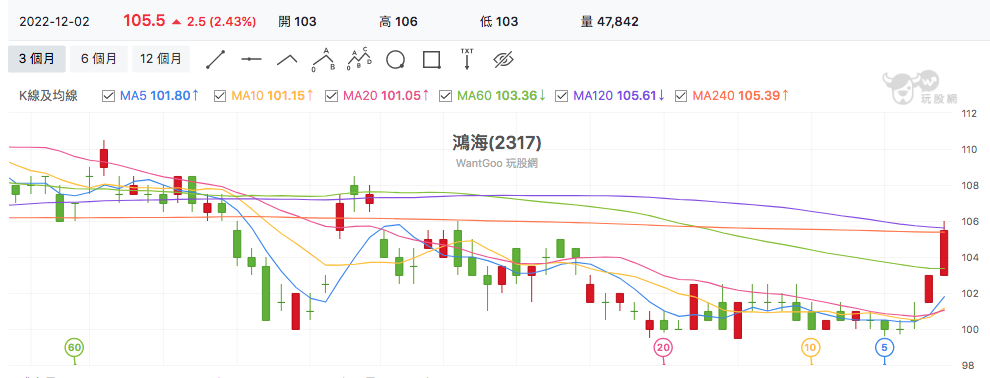Click the K線及均線 label
The width and height of the screenshot is (990, 378).
coord(48,96)
